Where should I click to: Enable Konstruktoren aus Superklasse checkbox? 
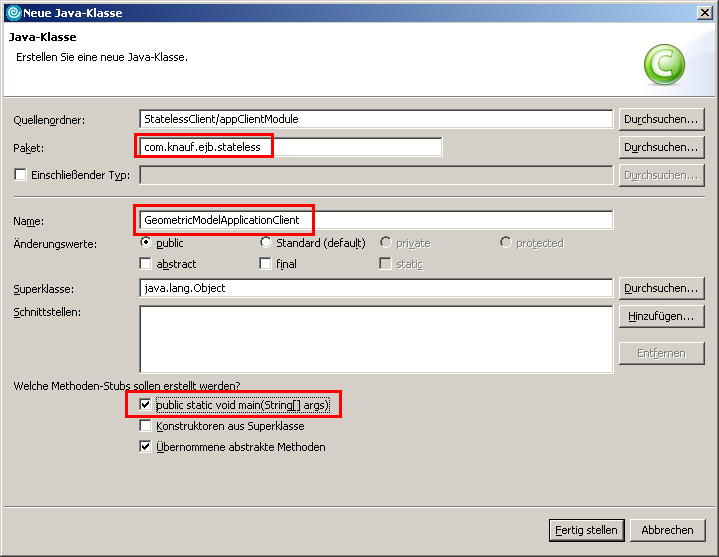(x=146, y=426)
